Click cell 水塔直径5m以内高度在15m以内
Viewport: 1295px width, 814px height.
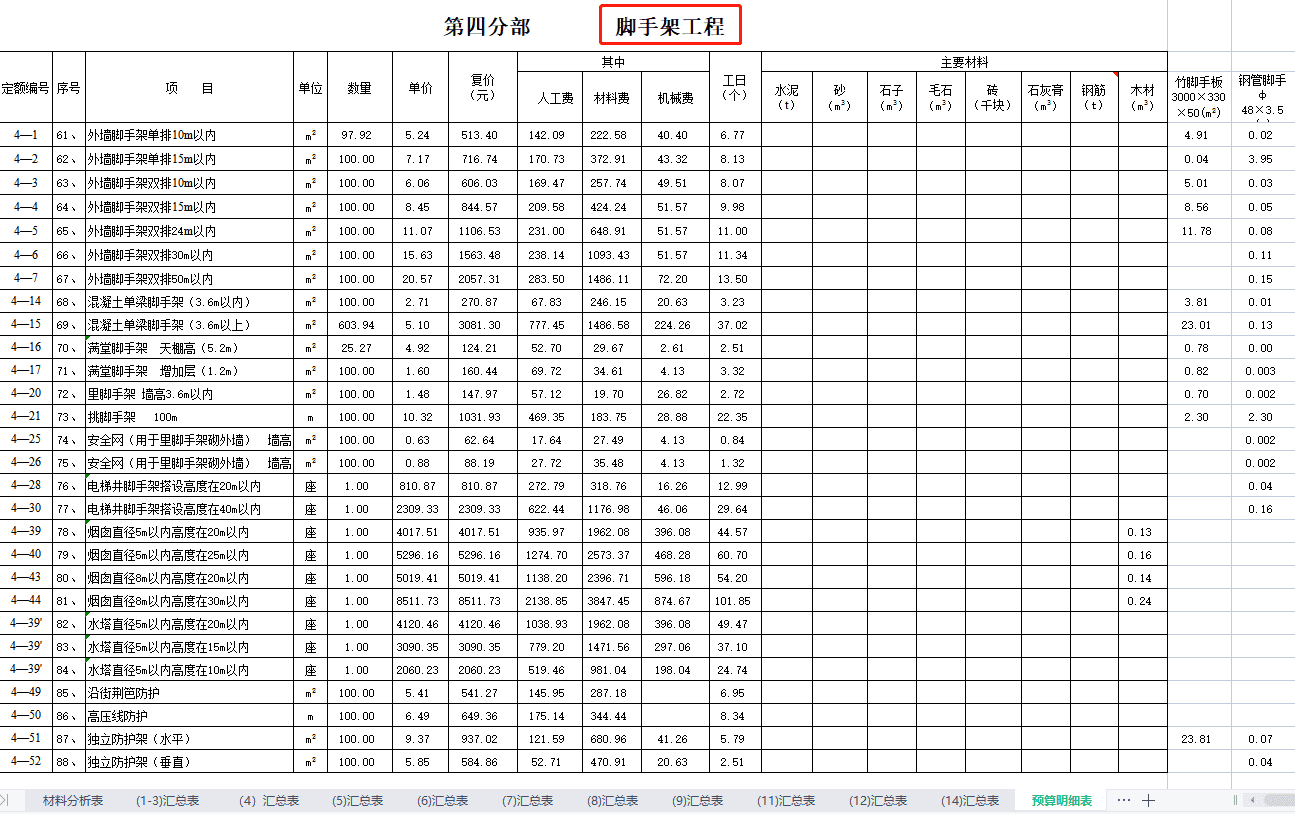190,647
